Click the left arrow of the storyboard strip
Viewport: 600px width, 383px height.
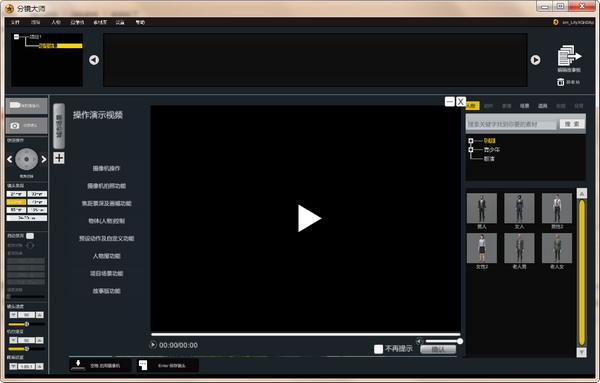(94, 60)
